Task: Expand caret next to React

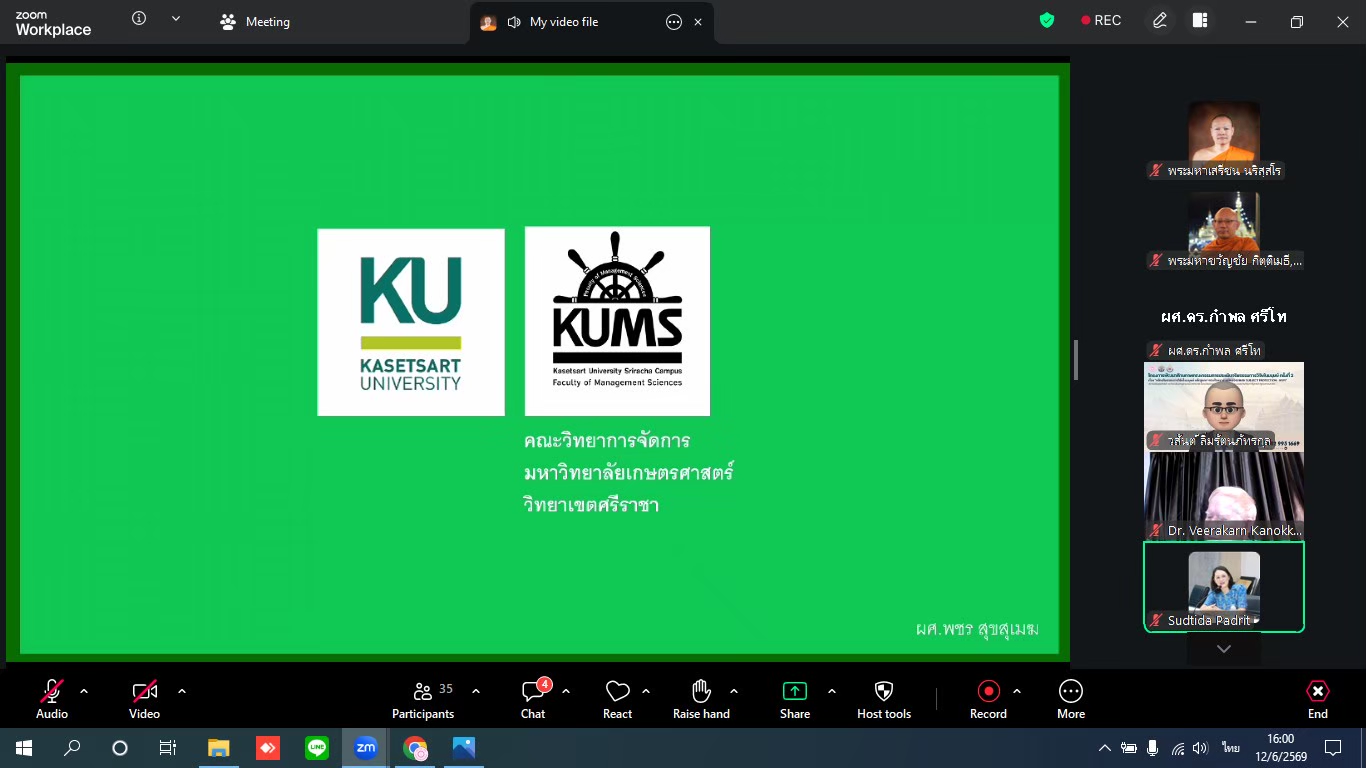Action: tap(646, 691)
